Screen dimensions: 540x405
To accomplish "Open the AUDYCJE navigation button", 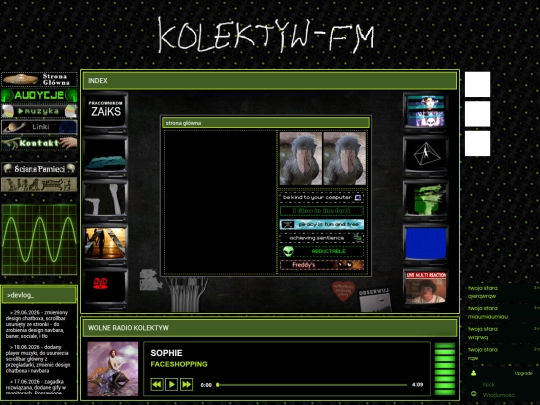I will pyautogui.click(x=39, y=95).
